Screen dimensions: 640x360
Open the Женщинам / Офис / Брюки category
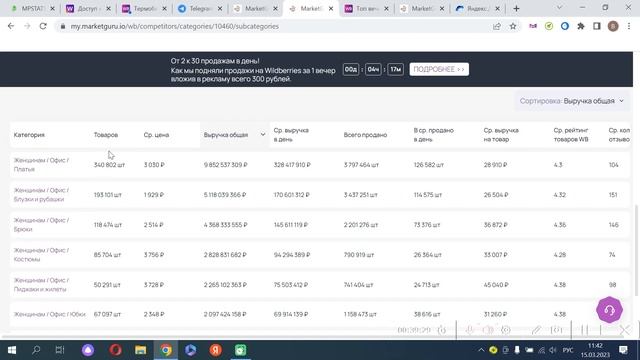[x=41, y=224]
